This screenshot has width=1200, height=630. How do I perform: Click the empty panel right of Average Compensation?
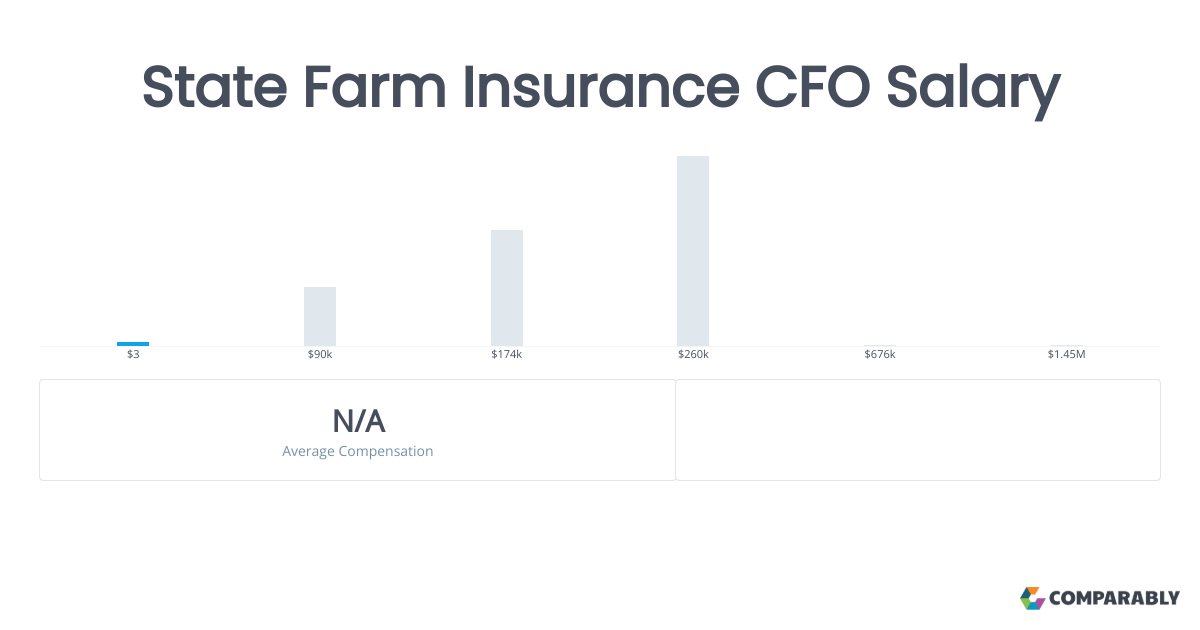click(x=918, y=430)
